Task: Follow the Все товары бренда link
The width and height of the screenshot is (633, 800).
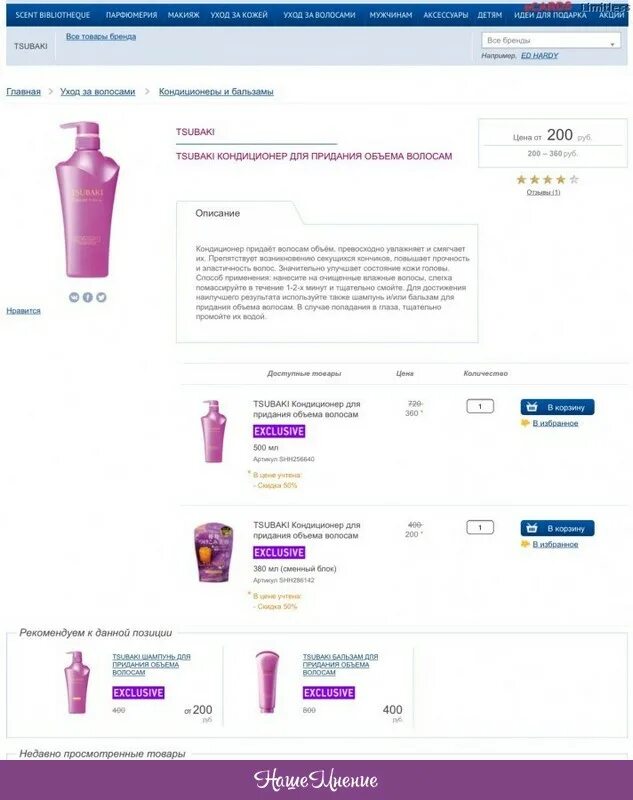Action: [x=101, y=37]
